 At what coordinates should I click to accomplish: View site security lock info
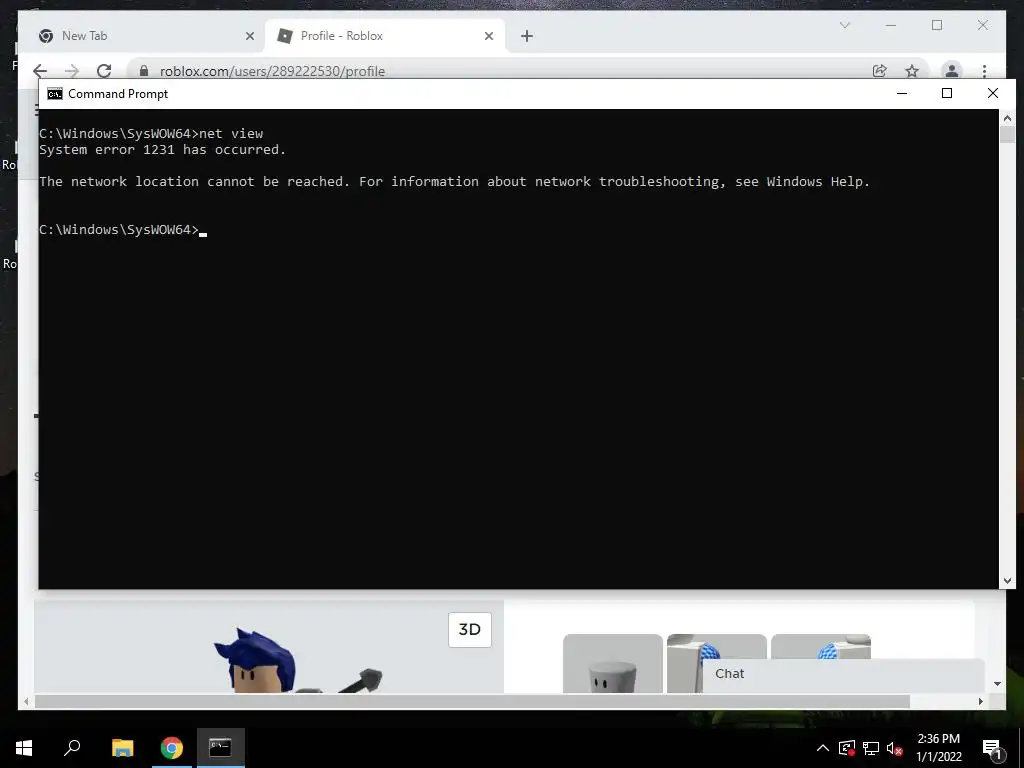pyautogui.click(x=144, y=71)
